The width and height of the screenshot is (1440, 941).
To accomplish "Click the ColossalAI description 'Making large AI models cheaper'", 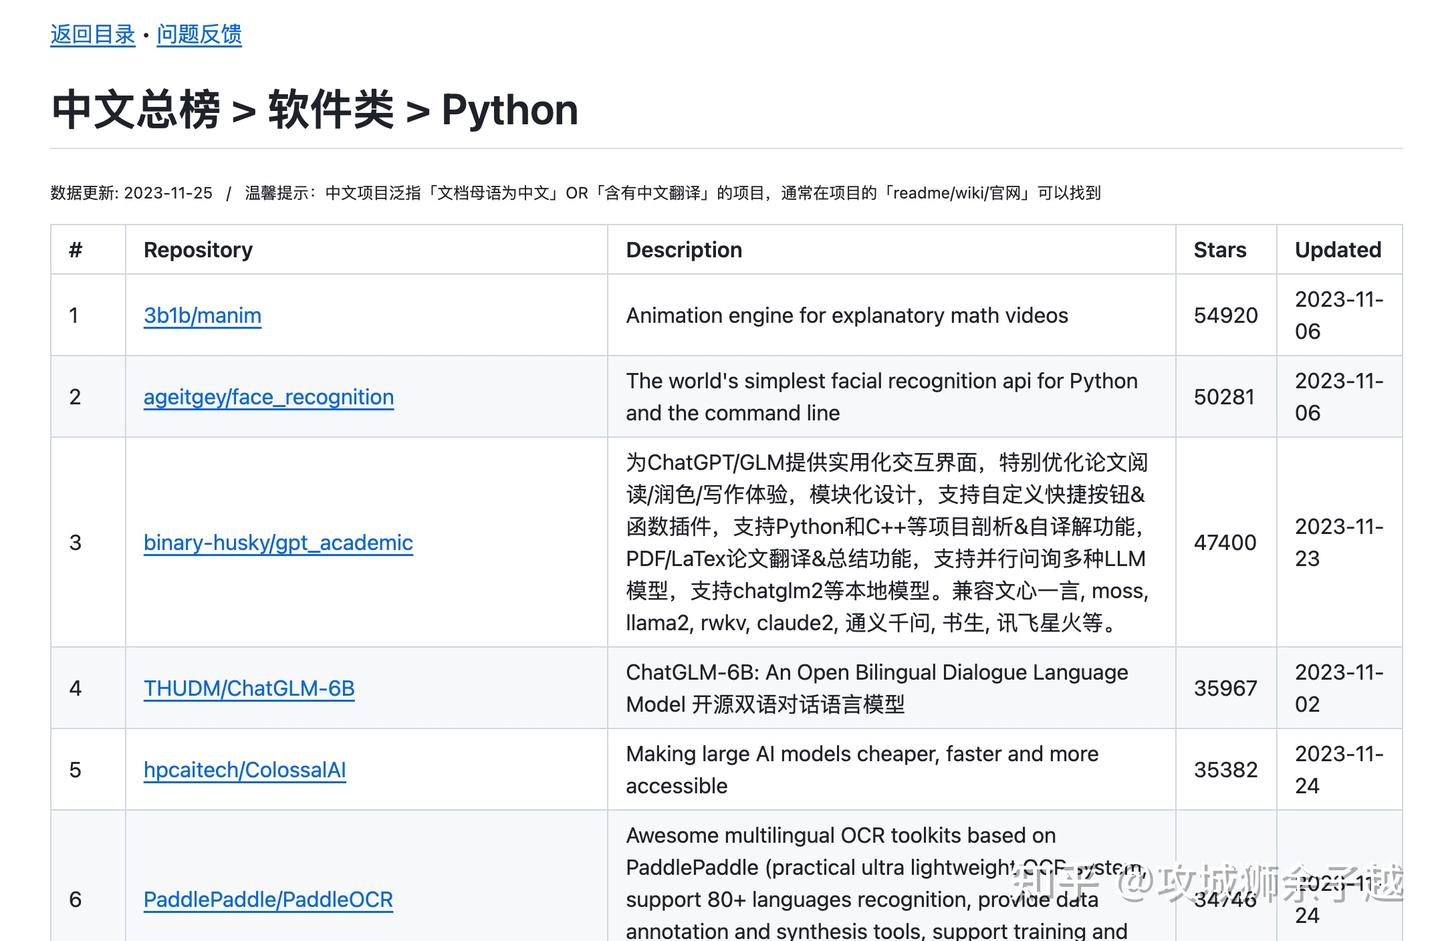I will point(862,770).
